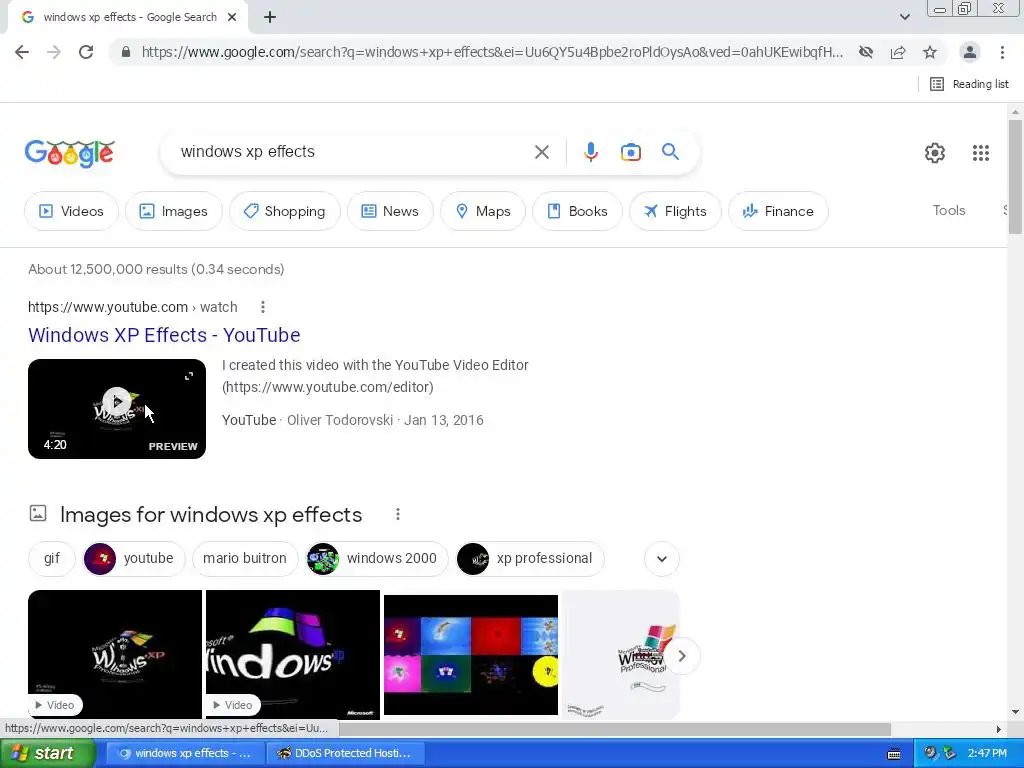Filter images by the xp professional chip
This screenshot has width=1024, height=768.
(x=530, y=558)
